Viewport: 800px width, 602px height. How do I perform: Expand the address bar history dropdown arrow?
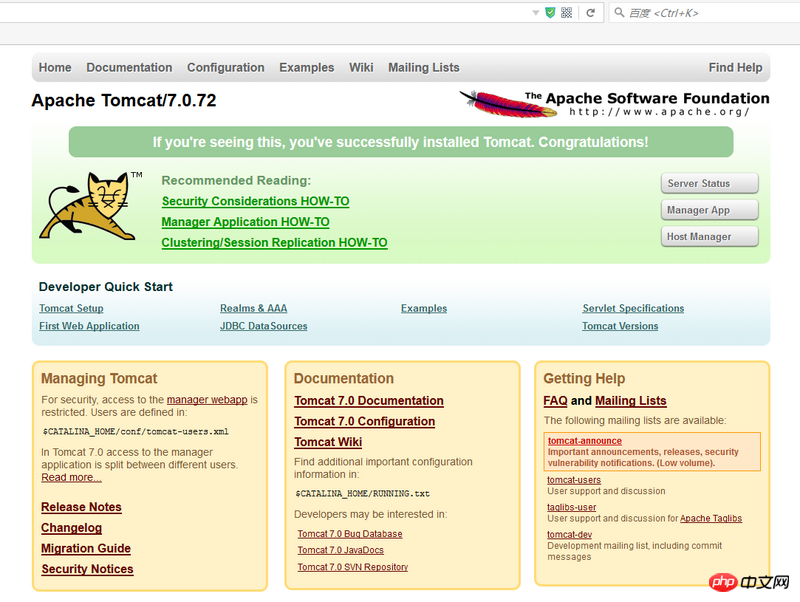click(x=536, y=13)
